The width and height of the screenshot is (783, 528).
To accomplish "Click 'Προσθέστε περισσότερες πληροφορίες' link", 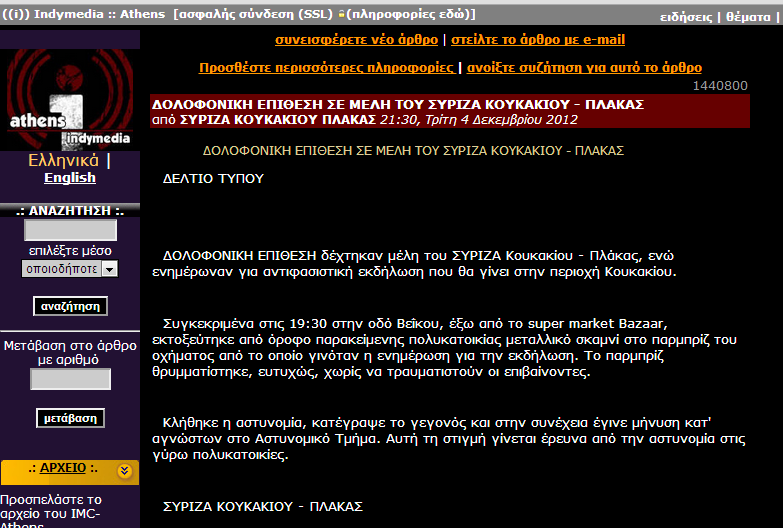I will pos(326,68).
